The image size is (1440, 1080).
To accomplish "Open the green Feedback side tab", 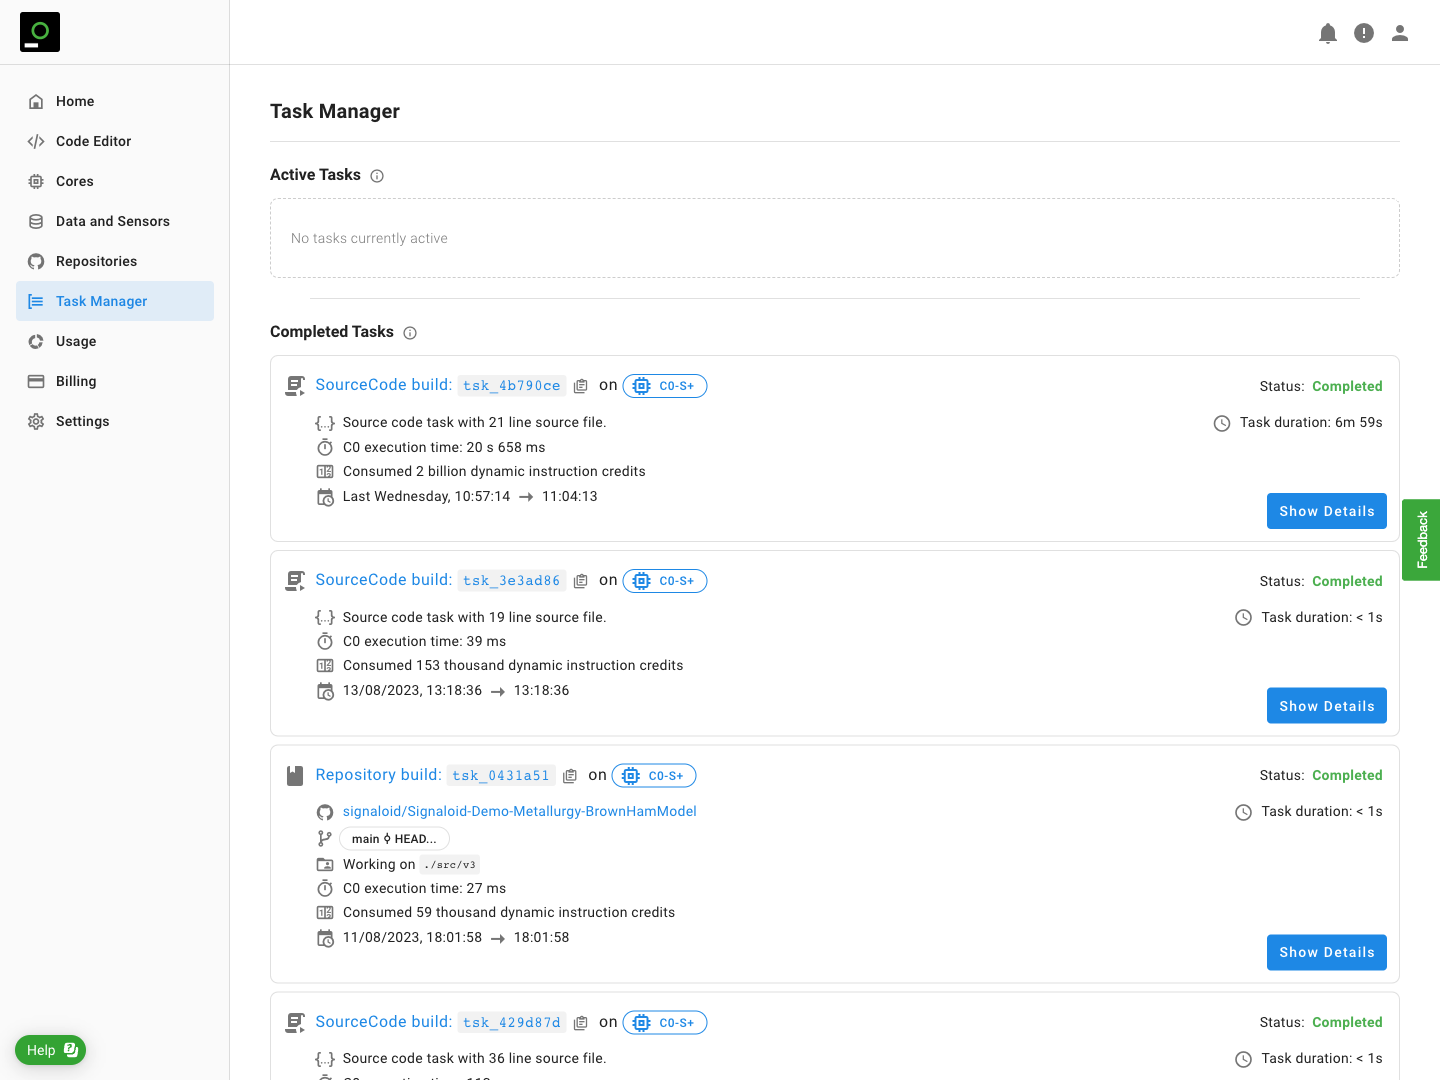I will pos(1421,540).
